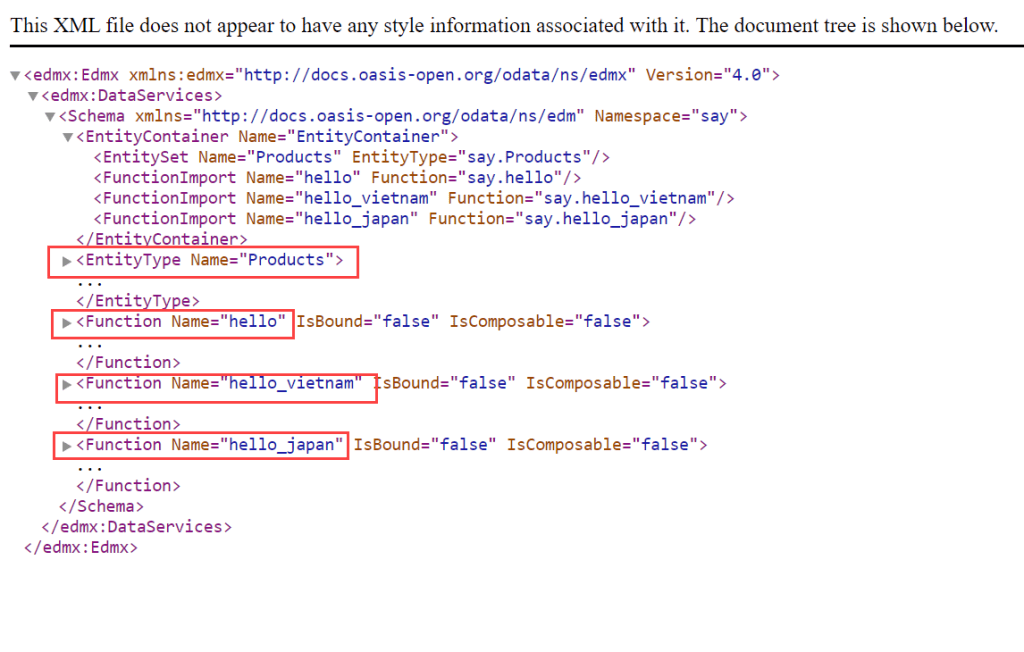Expand the hello Function node
Viewport: 1024px width, 652px height.
[x=67, y=322]
